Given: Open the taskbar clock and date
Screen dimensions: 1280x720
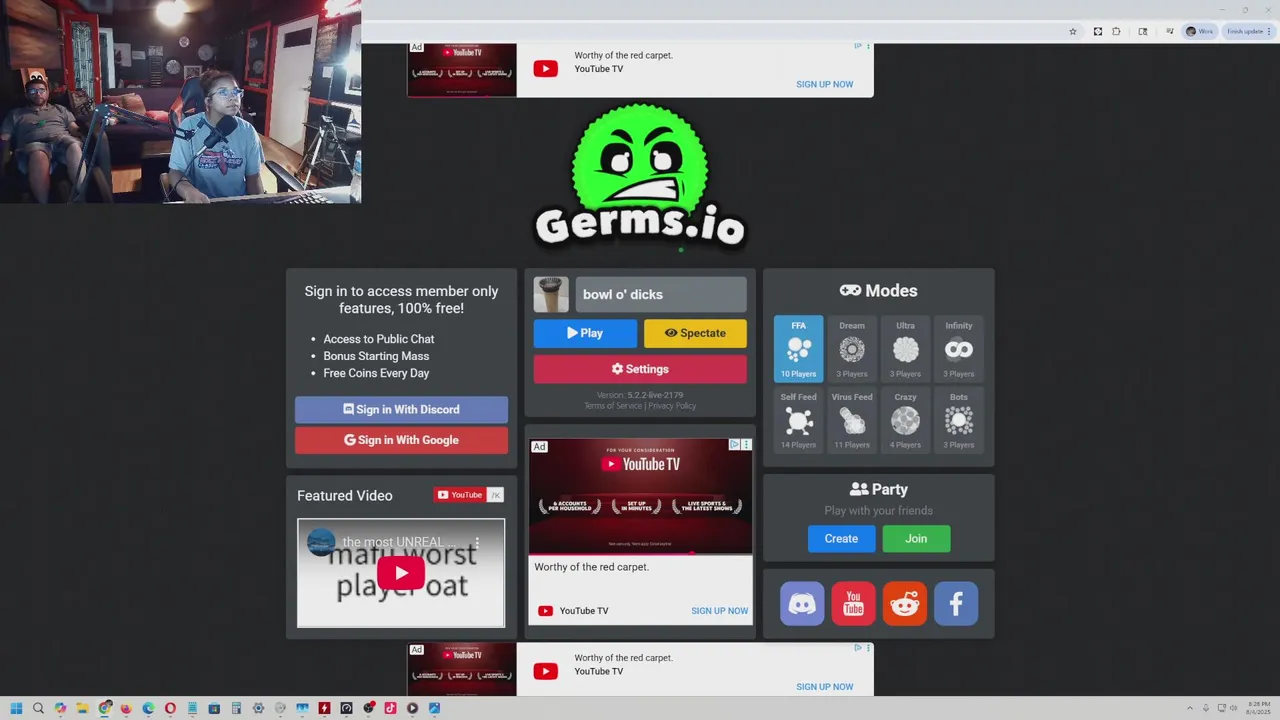Looking at the screenshot, I should pos(1257,708).
